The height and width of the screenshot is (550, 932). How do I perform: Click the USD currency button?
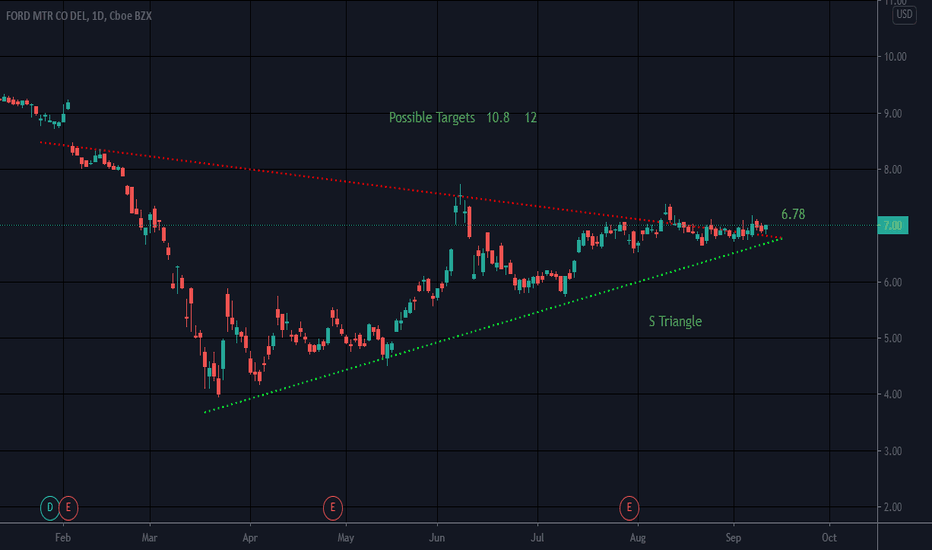[904, 14]
